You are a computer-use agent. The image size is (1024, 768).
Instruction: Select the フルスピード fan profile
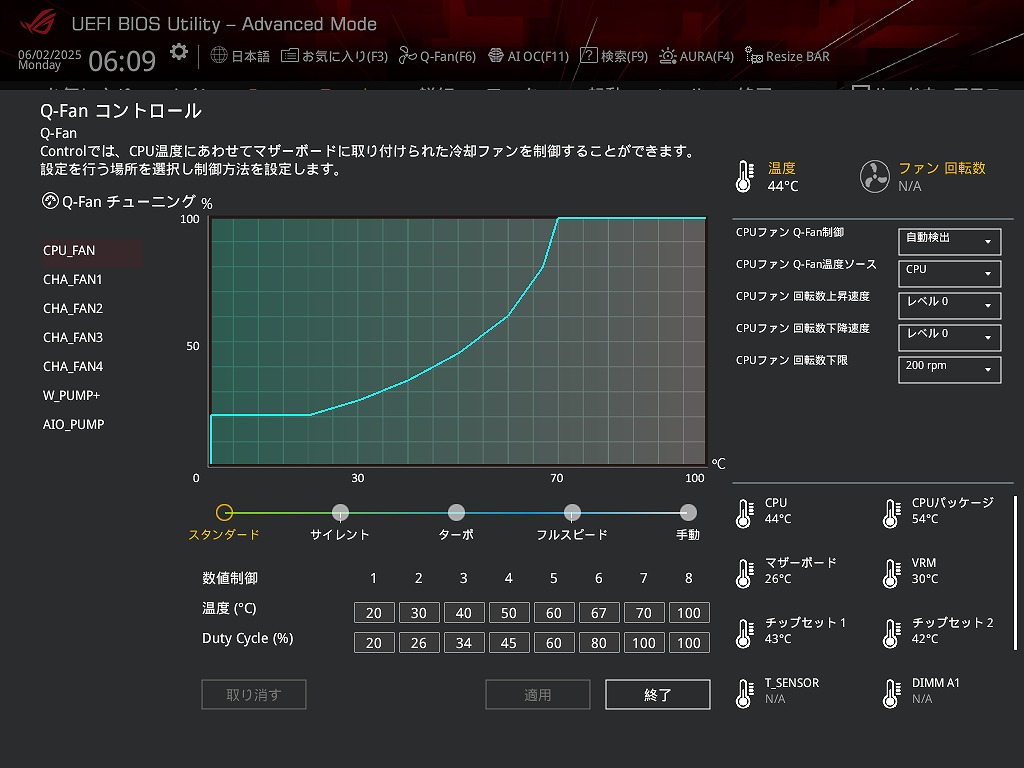click(x=572, y=513)
